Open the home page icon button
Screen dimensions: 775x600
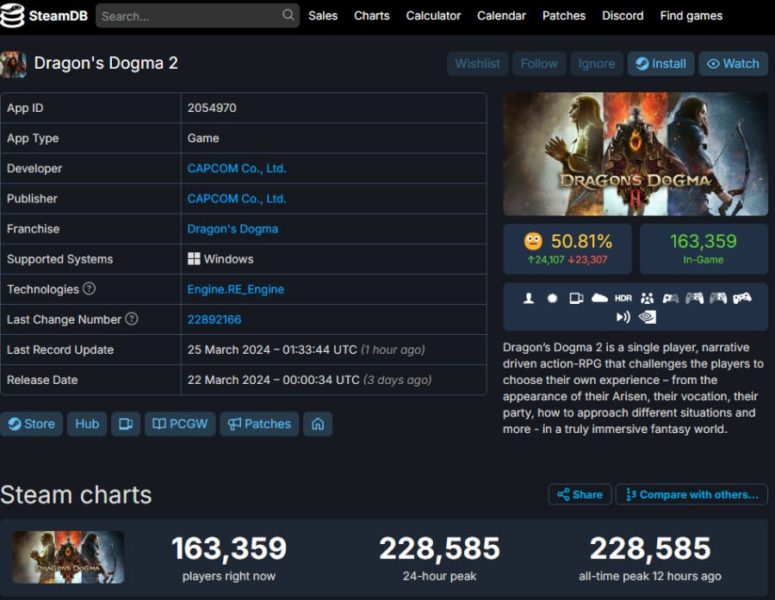tap(317, 424)
